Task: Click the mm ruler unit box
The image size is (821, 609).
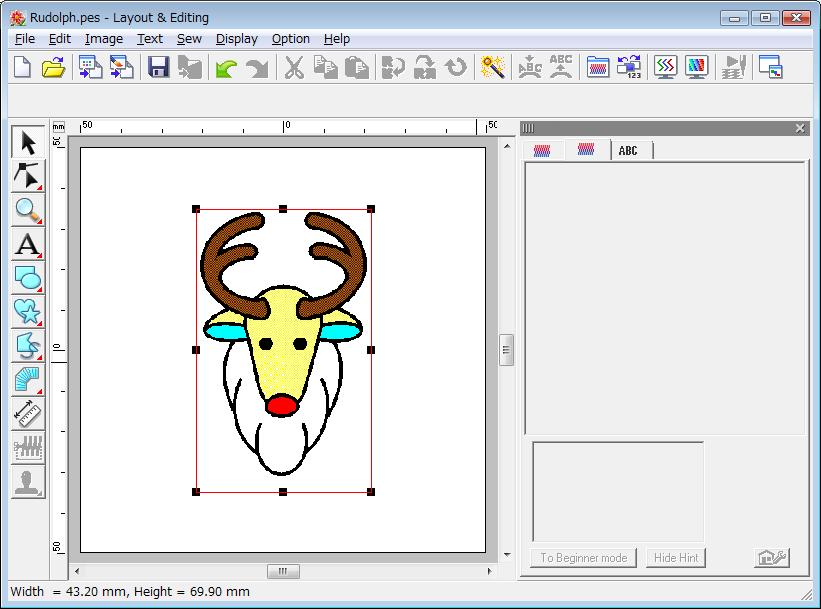Action: click(59, 127)
